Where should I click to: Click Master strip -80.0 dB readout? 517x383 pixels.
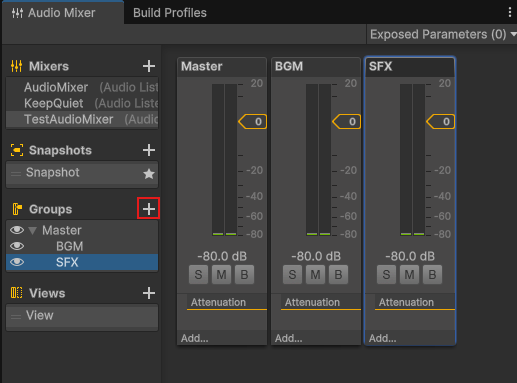222,256
